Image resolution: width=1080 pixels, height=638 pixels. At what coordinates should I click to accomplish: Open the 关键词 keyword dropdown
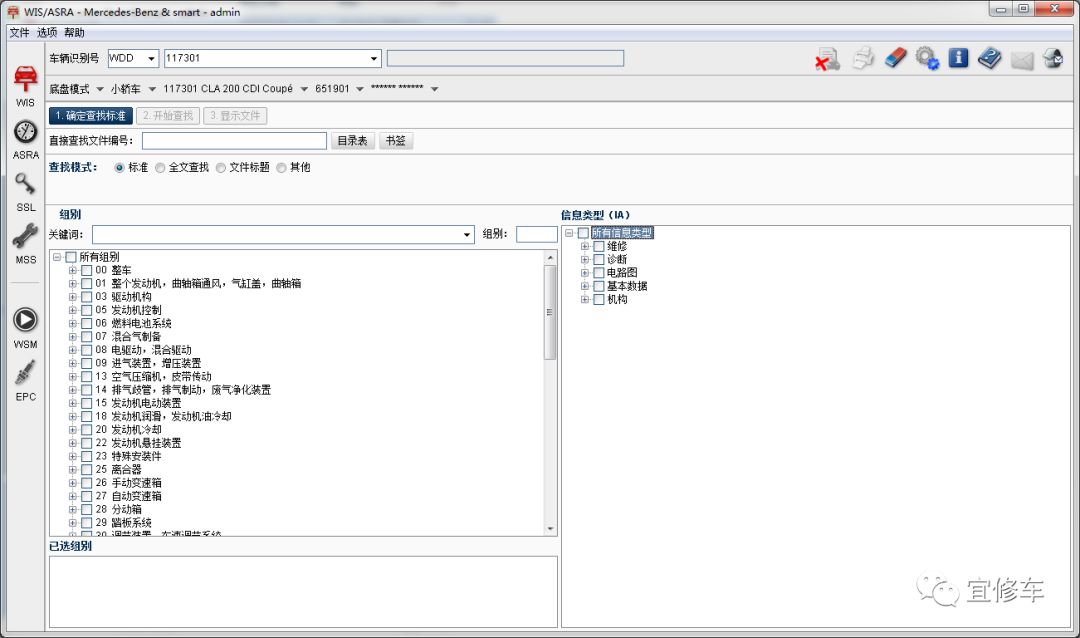(467, 235)
